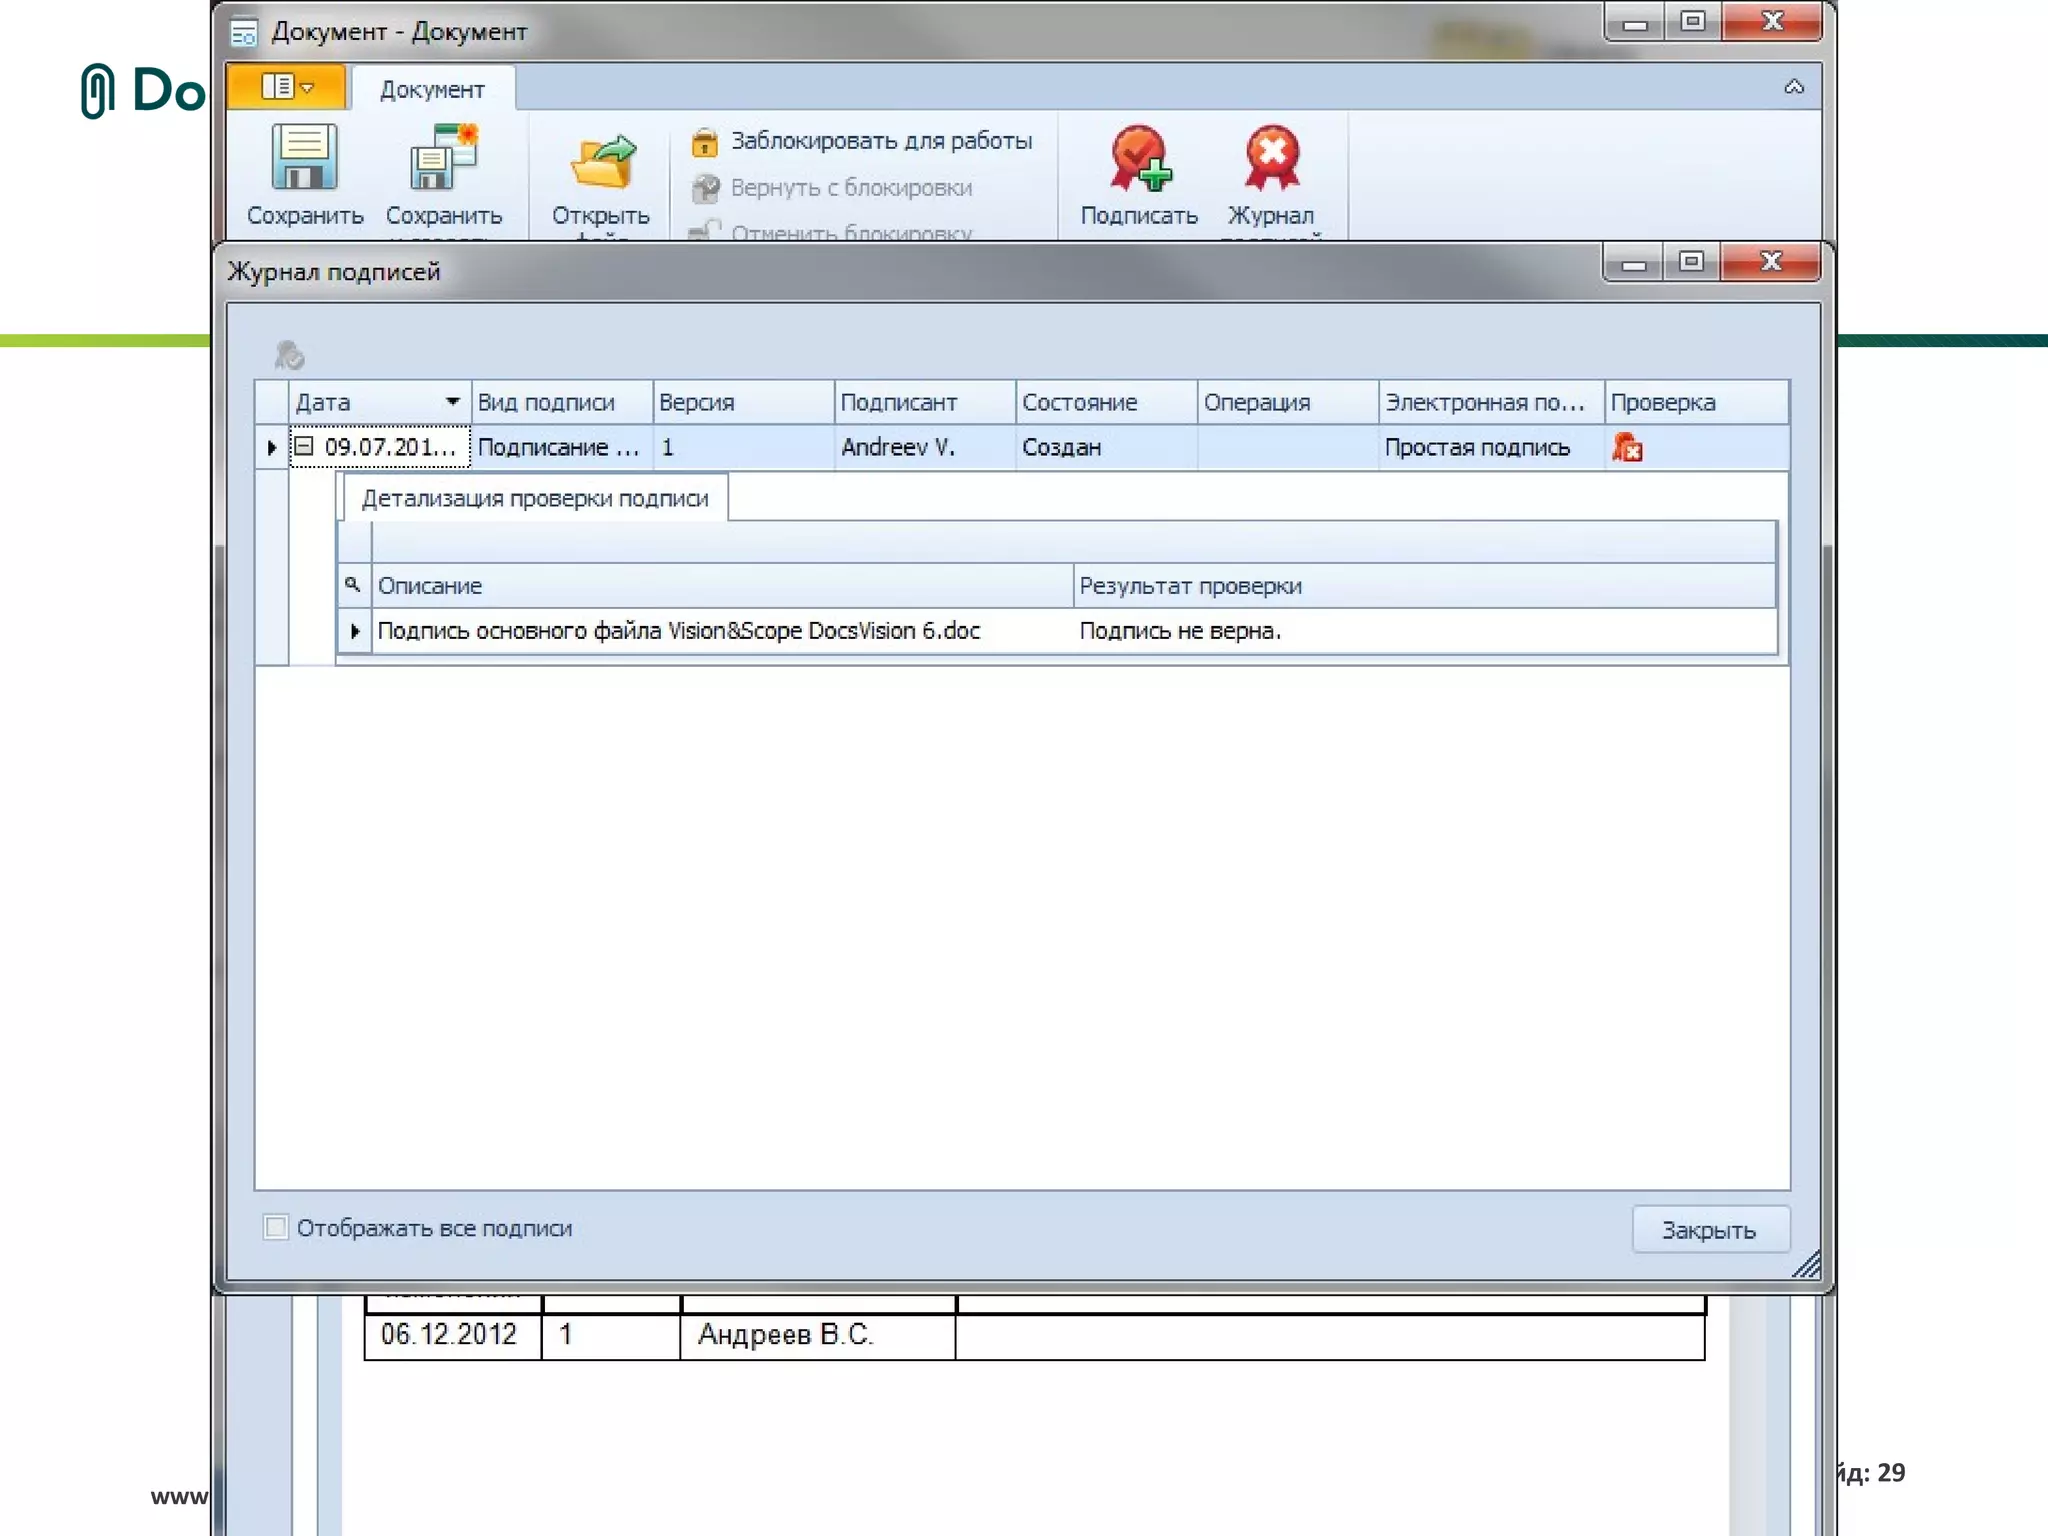Click the Save and close (second Сохранить) icon
The width and height of the screenshot is (2048, 1536).
coord(443,157)
